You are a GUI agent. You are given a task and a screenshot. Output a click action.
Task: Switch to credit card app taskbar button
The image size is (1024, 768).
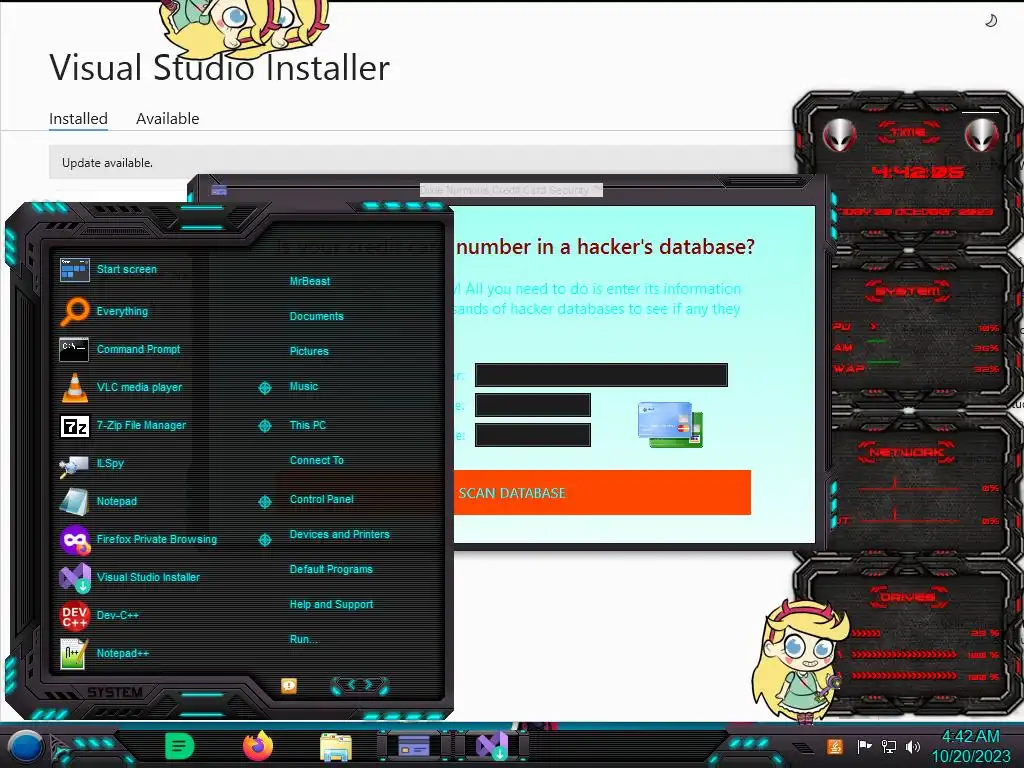click(x=413, y=746)
